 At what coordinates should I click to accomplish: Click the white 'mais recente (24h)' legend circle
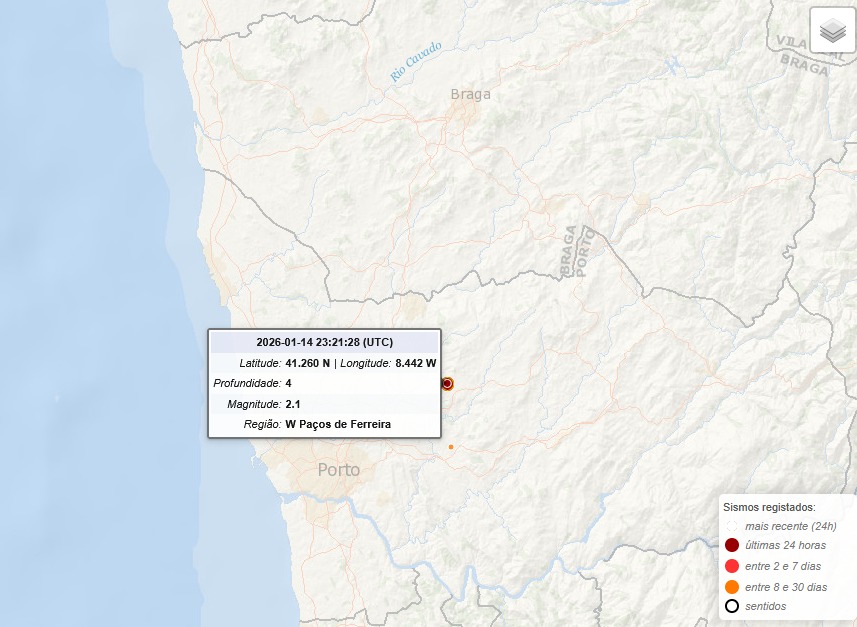pyautogui.click(x=732, y=526)
